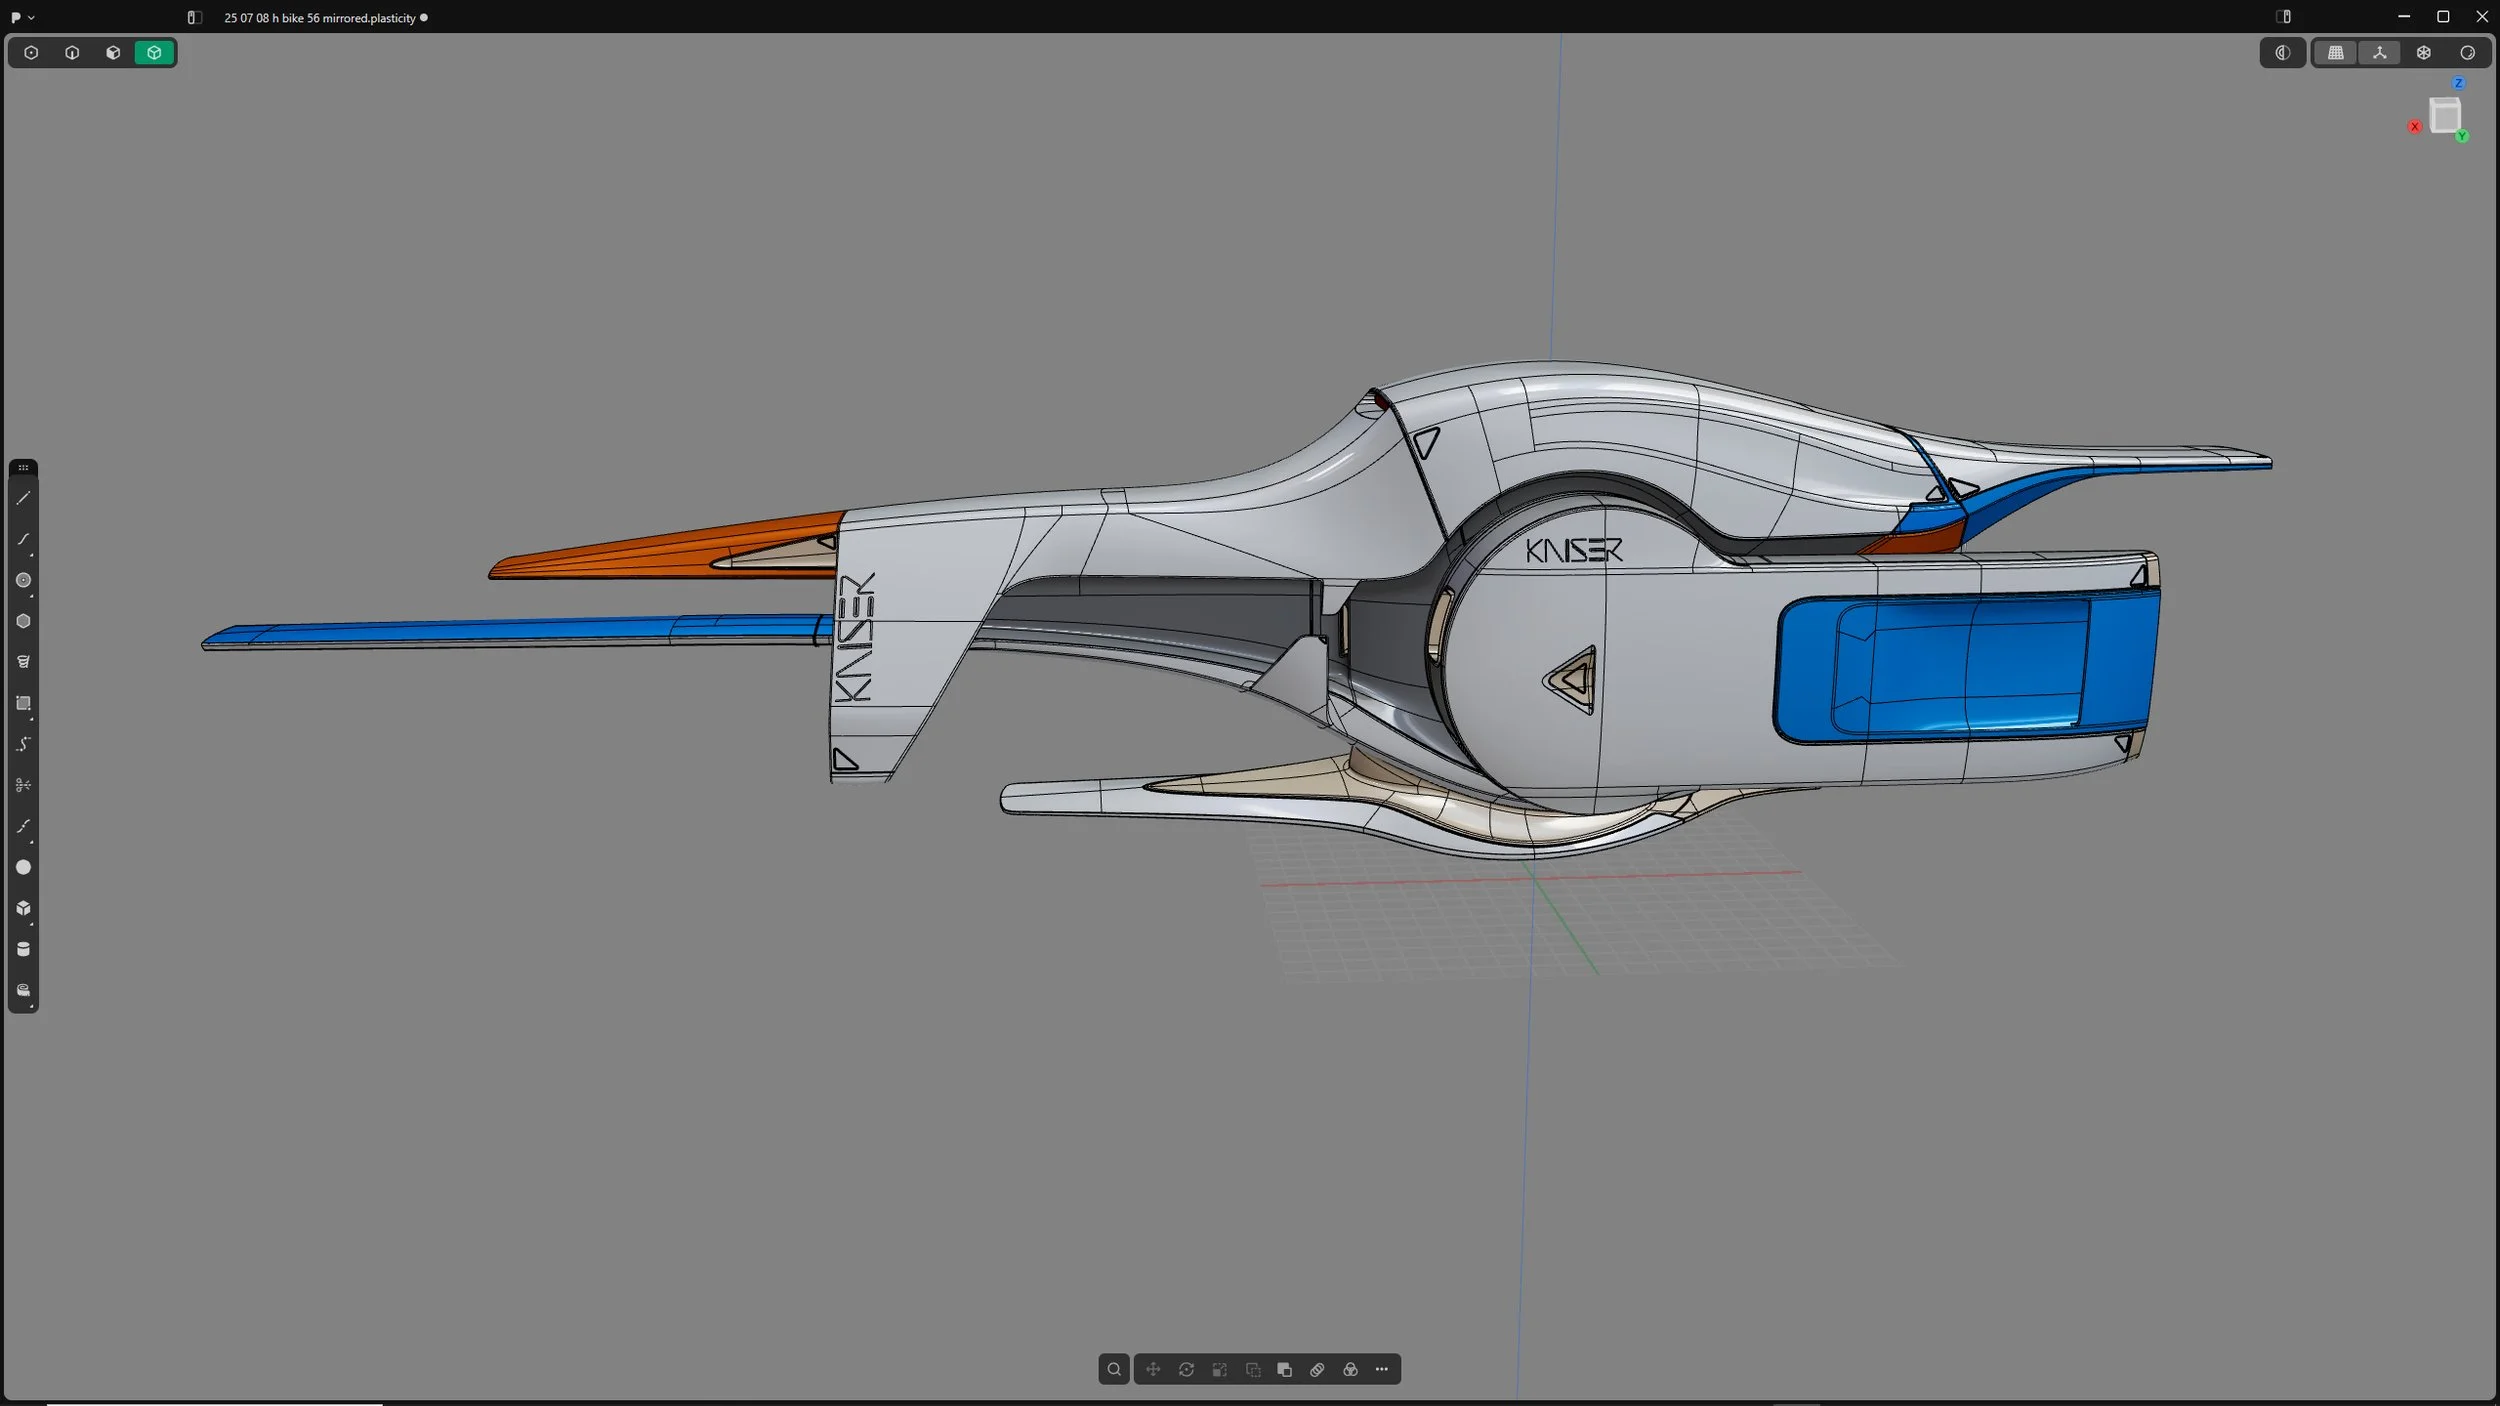Viewport: 2500px width, 1406px height.
Task: Select the Circle tool
Action: (x=23, y=580)
